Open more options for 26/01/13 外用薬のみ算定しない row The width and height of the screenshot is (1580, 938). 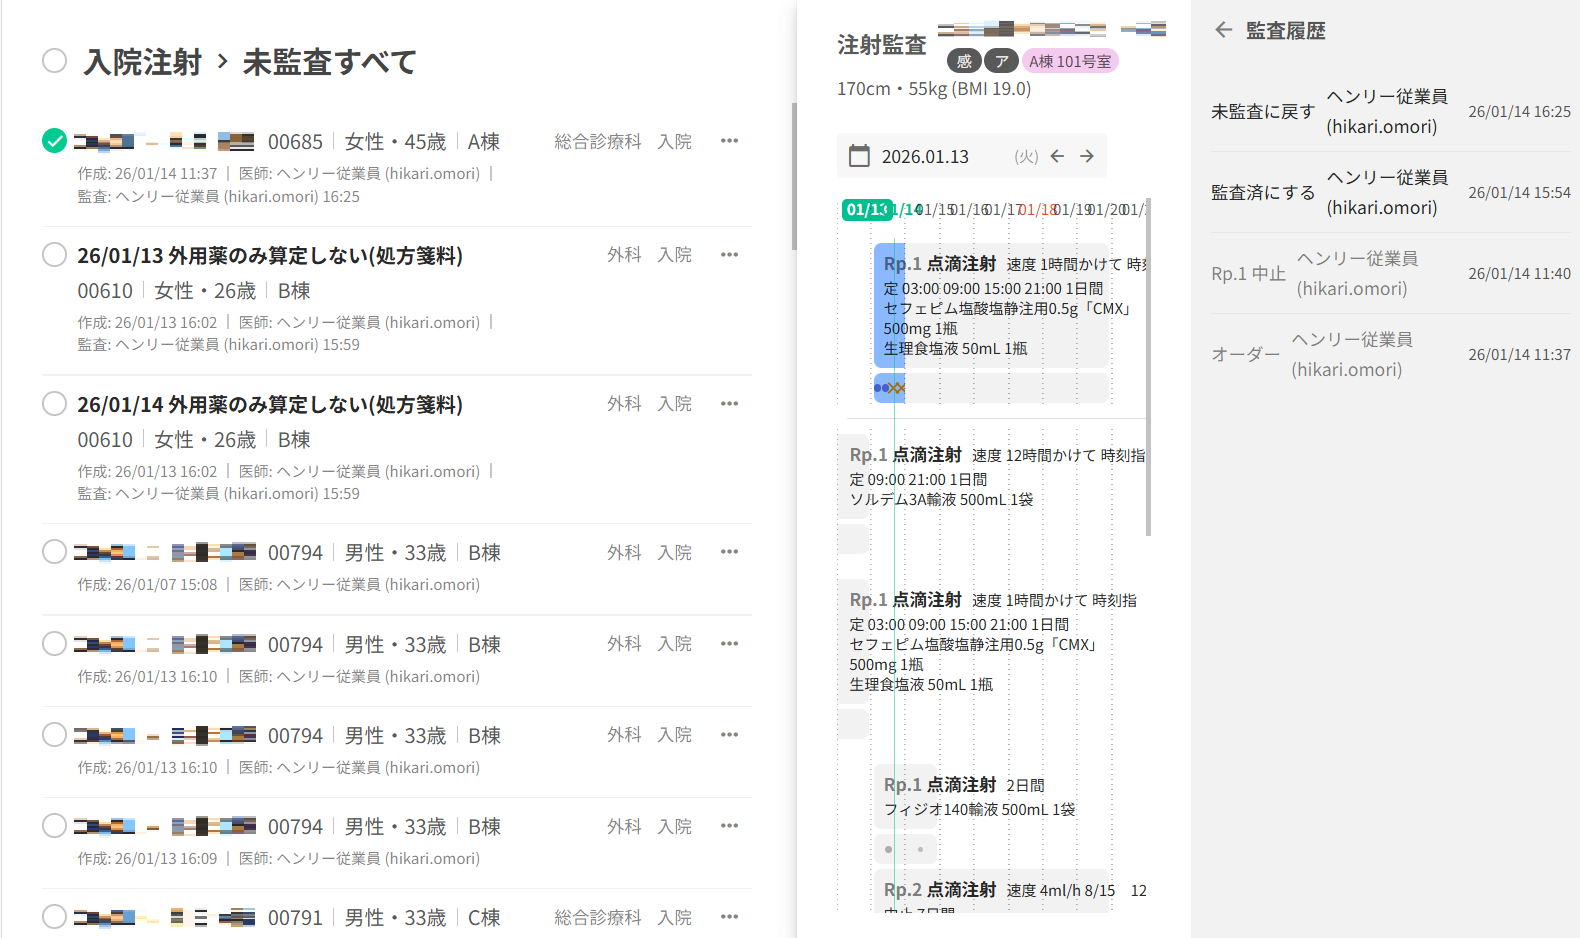point(730,255)
